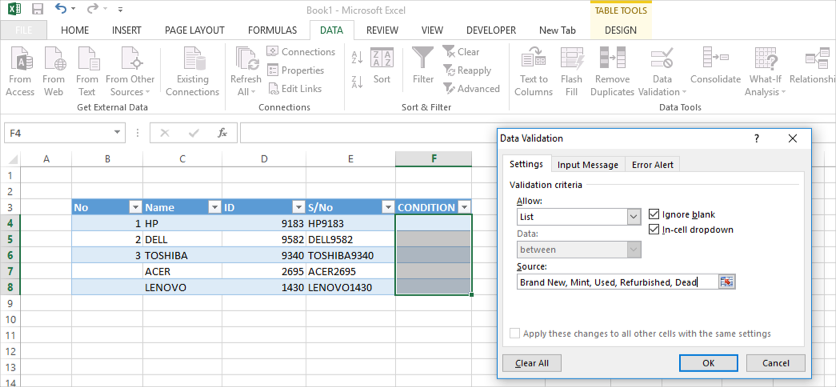Click the Redo arrow icon
This screenshot has width=836, height=387.
tap(92, 9)
